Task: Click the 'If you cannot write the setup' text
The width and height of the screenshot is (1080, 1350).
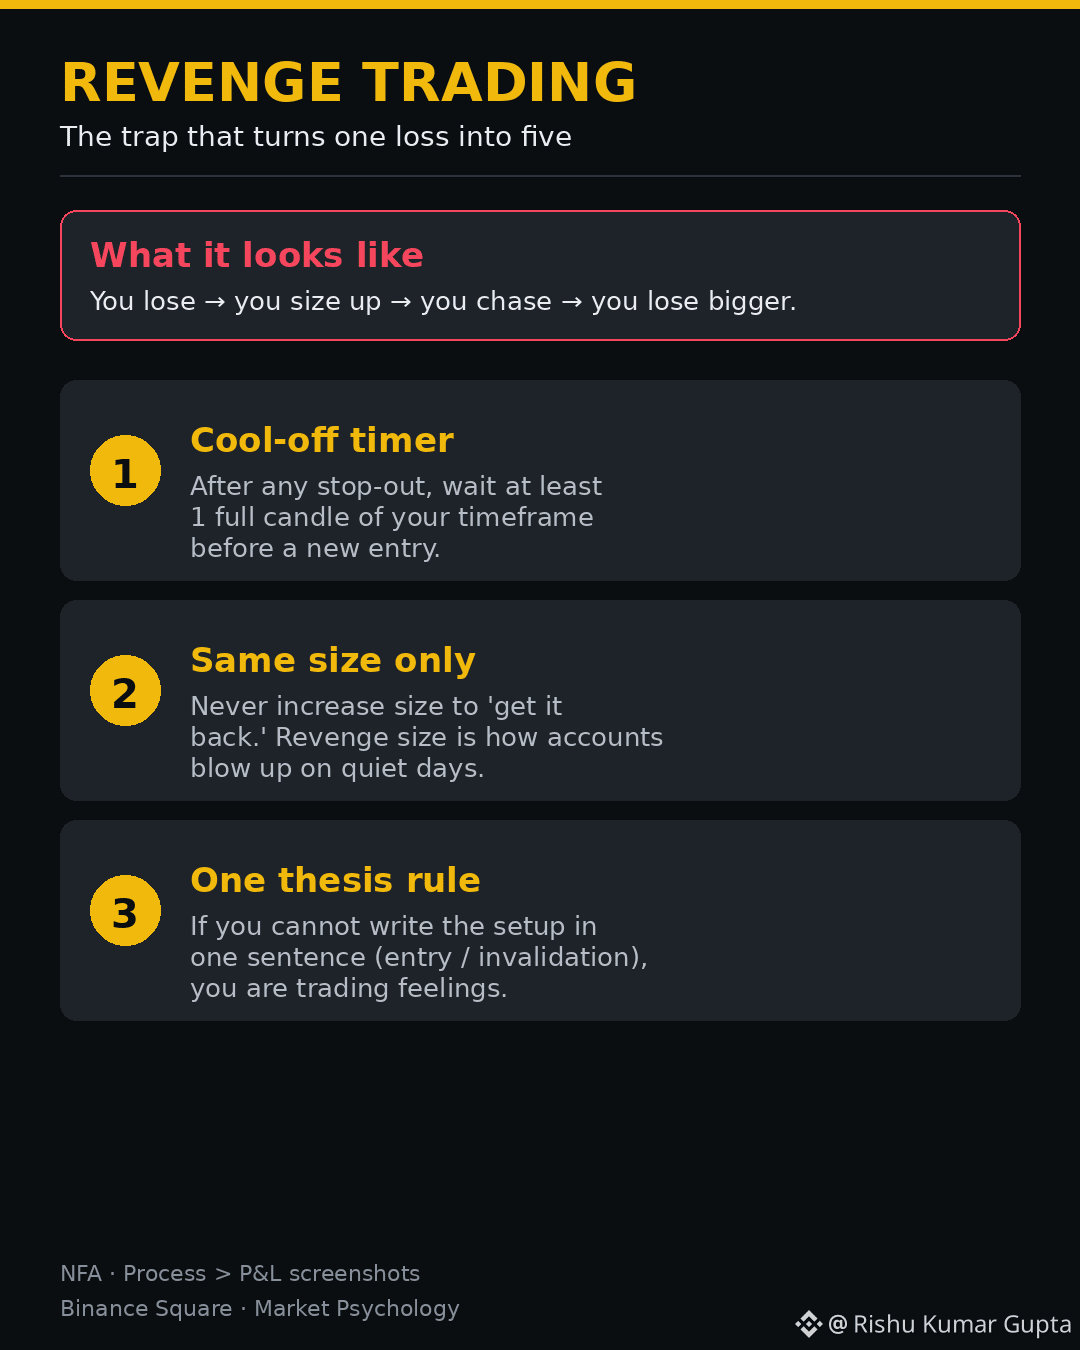Action: click(x=419, y=957)
